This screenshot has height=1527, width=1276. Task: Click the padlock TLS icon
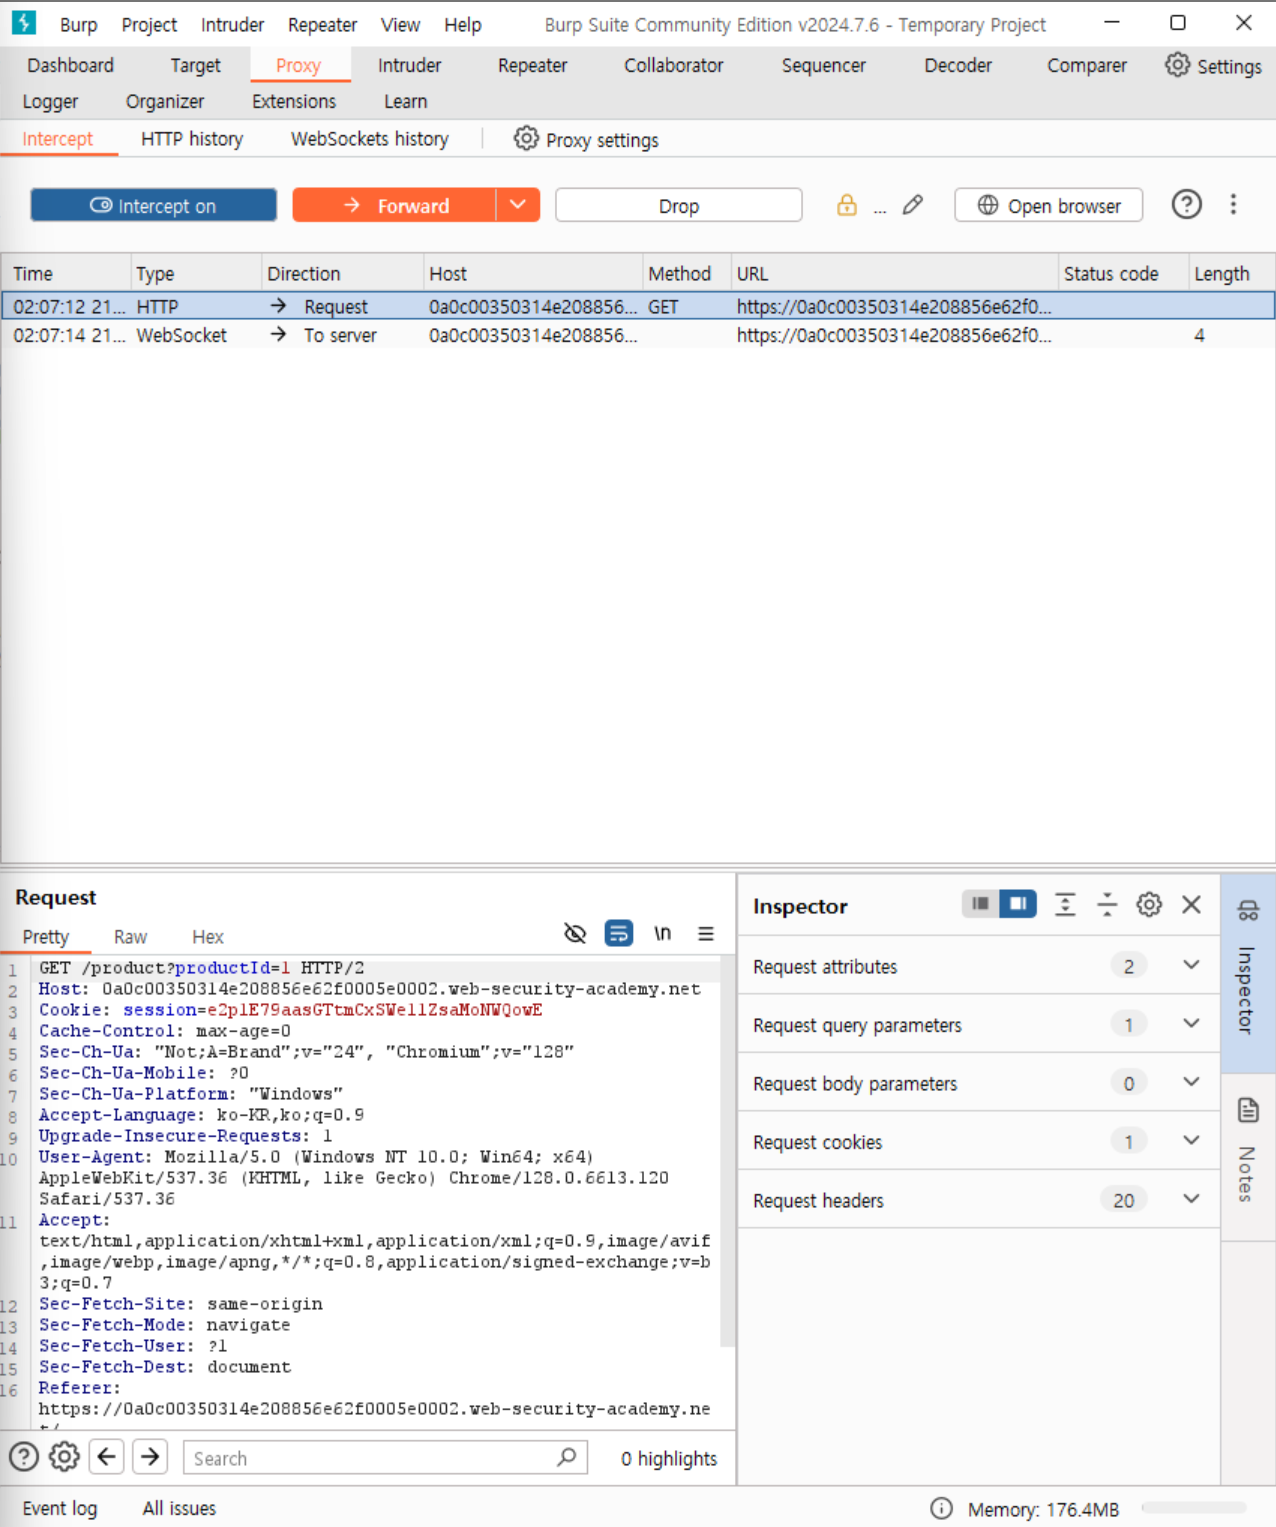pos(847,205)
